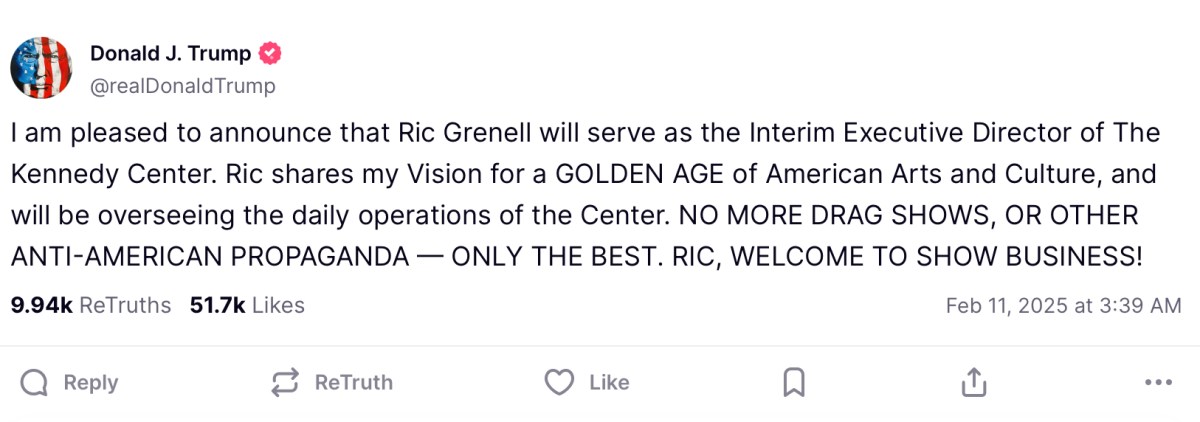The image size is (1200, 422).
Task: Click the share upload icon
Action: point(974,382)
